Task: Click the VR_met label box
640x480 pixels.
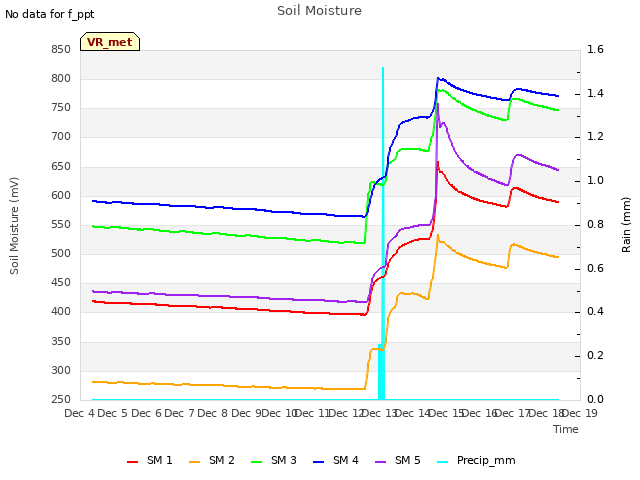Action: [x=110, y=42]
